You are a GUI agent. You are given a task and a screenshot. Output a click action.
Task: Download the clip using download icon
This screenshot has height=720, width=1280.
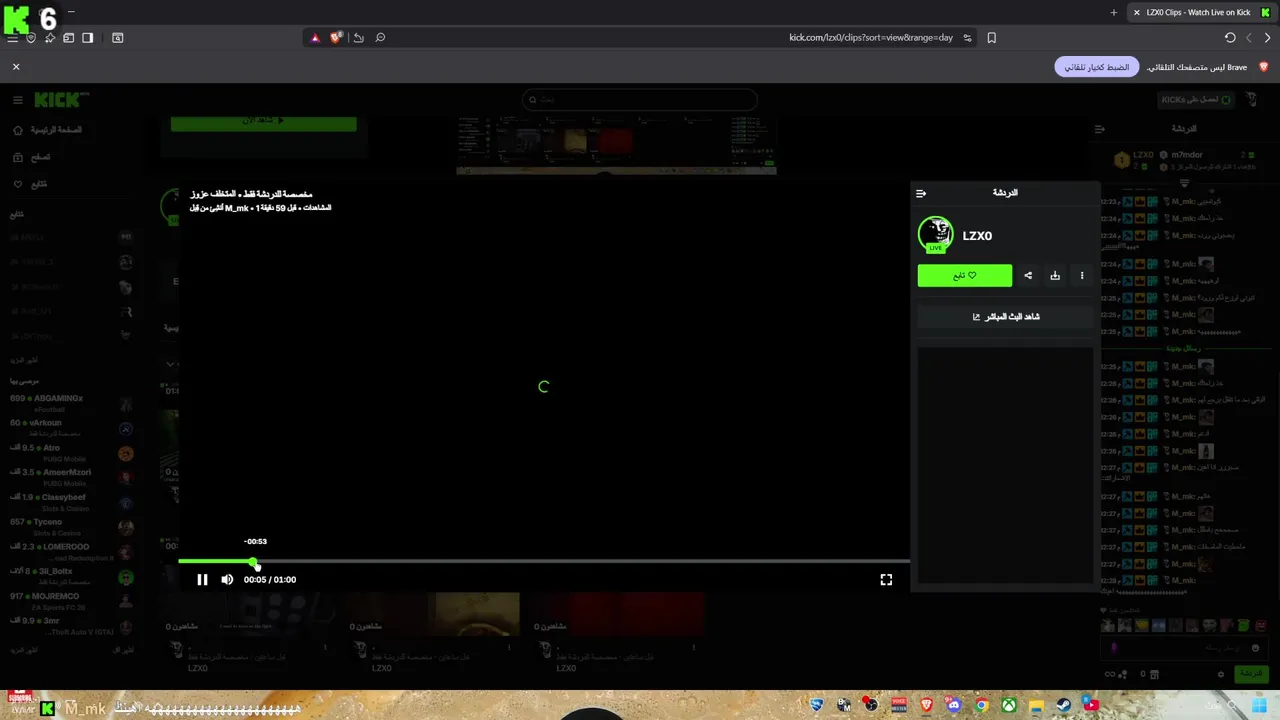[x=1055, y=275]
